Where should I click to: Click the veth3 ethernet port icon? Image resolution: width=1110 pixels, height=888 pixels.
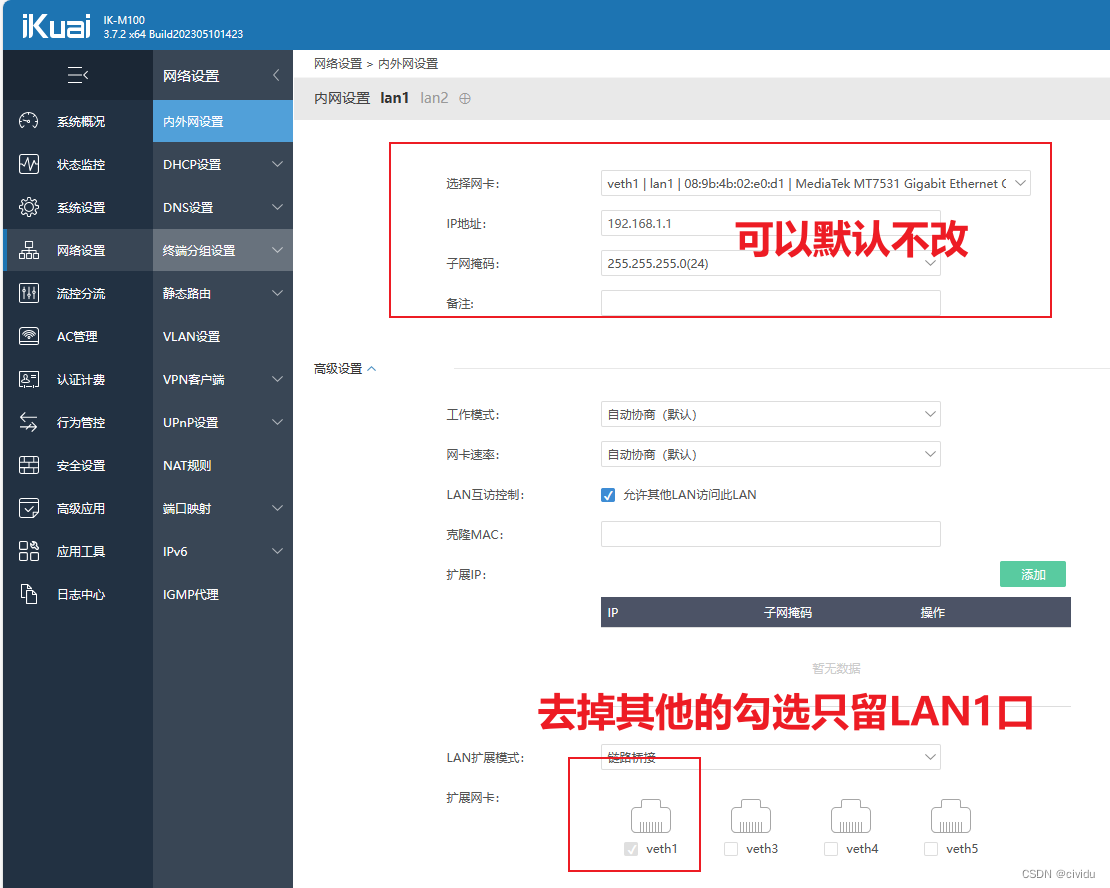pyautogui.click(x=750, y=816)
